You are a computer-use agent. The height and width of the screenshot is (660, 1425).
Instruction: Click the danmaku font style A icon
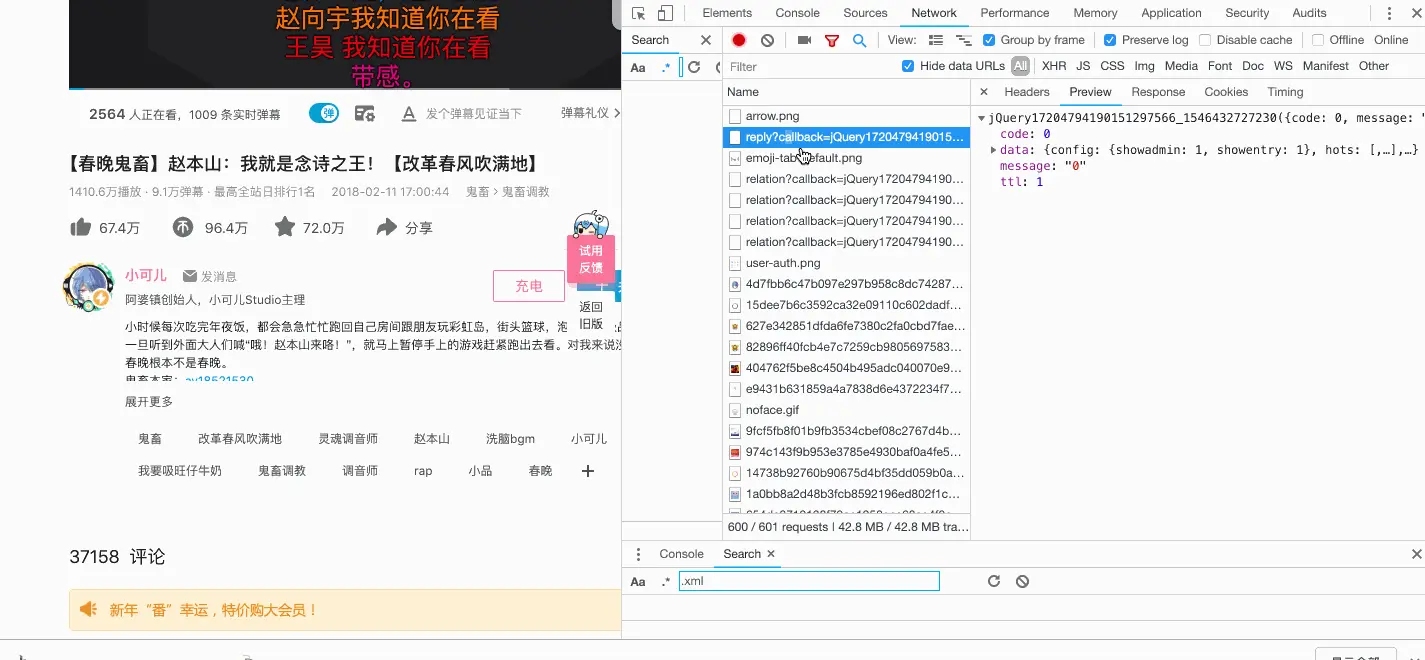[408, 113]
